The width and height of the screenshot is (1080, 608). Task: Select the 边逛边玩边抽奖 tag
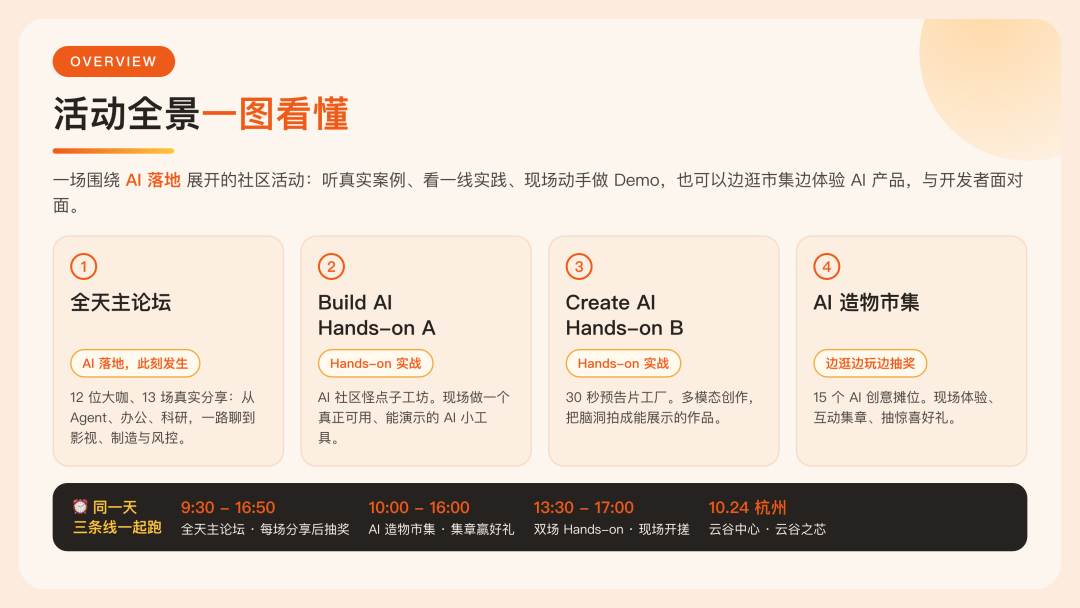[870, 364]
